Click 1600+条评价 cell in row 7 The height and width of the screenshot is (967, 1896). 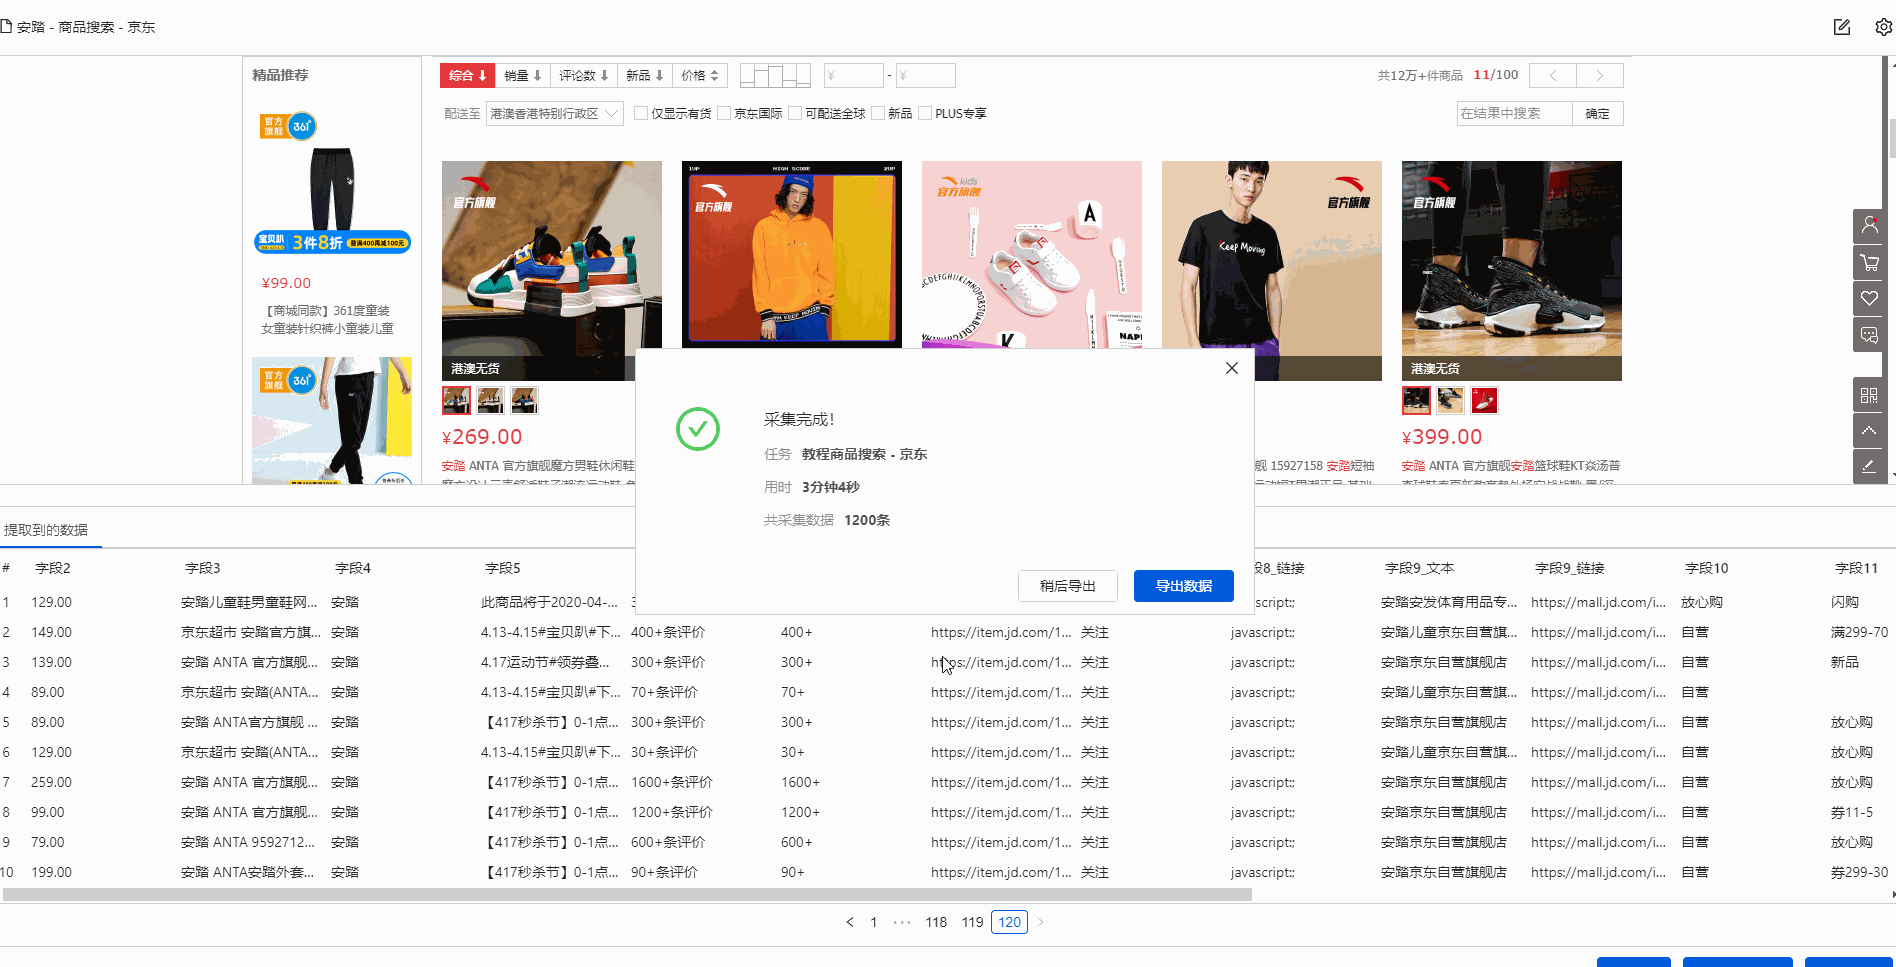[672, 782]
